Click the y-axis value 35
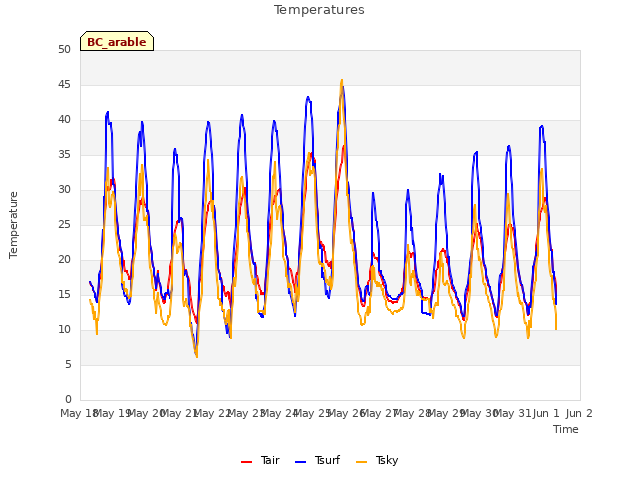Viewport: 640px width, 480px height. (x=64, y=154)
